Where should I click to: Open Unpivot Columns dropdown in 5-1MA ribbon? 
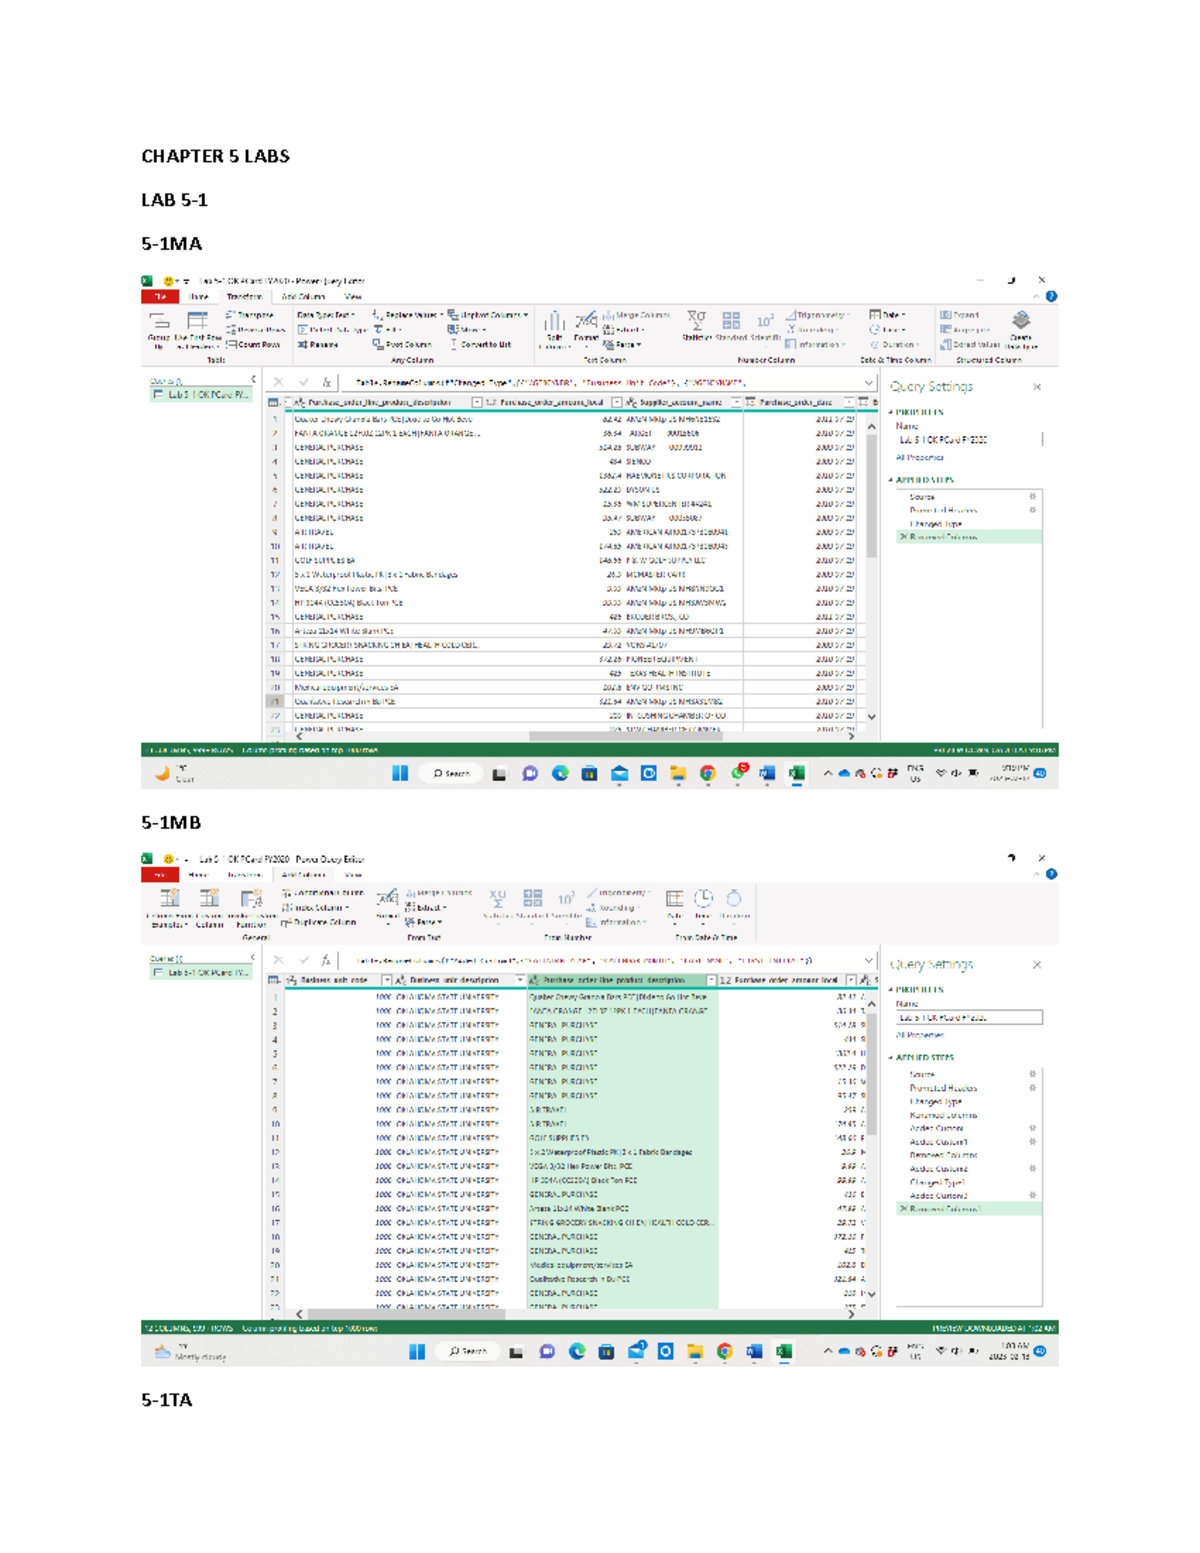point(488,315)
